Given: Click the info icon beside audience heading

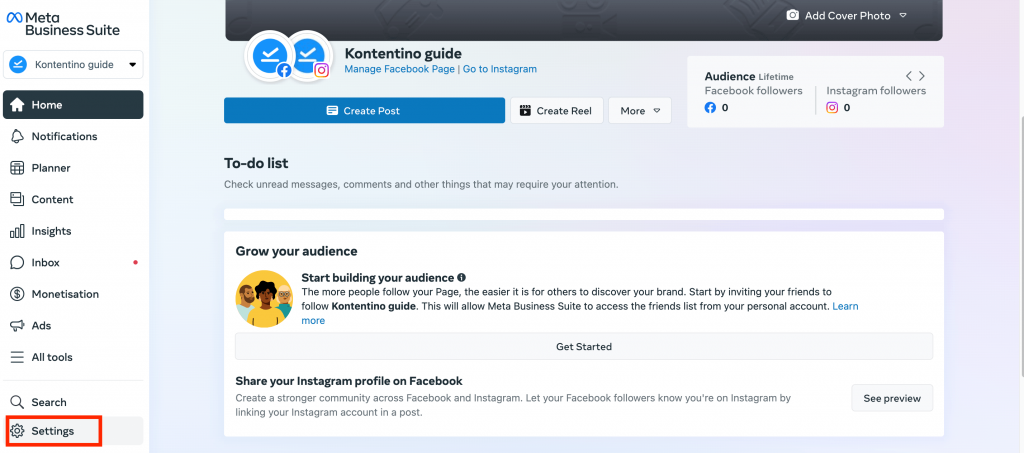Looking at the screenshot, I should (x=462, y=277).
